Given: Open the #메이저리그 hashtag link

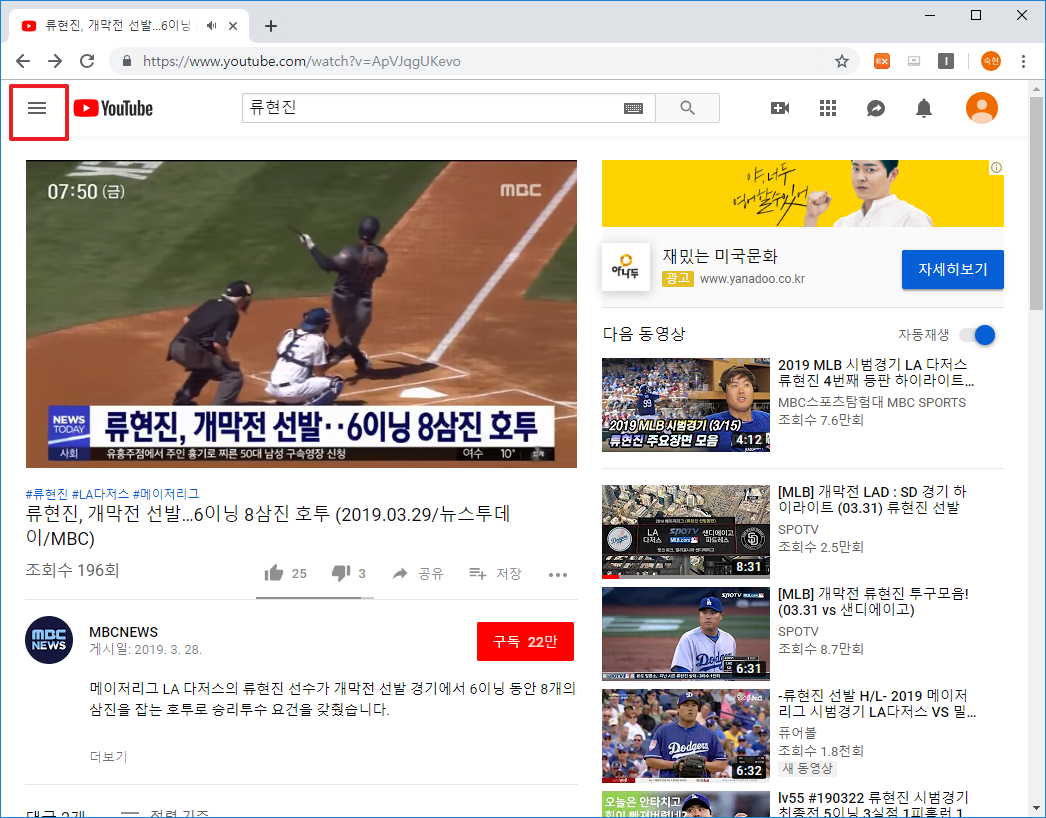Looking at the screenshot, I should tap(165, 494).
